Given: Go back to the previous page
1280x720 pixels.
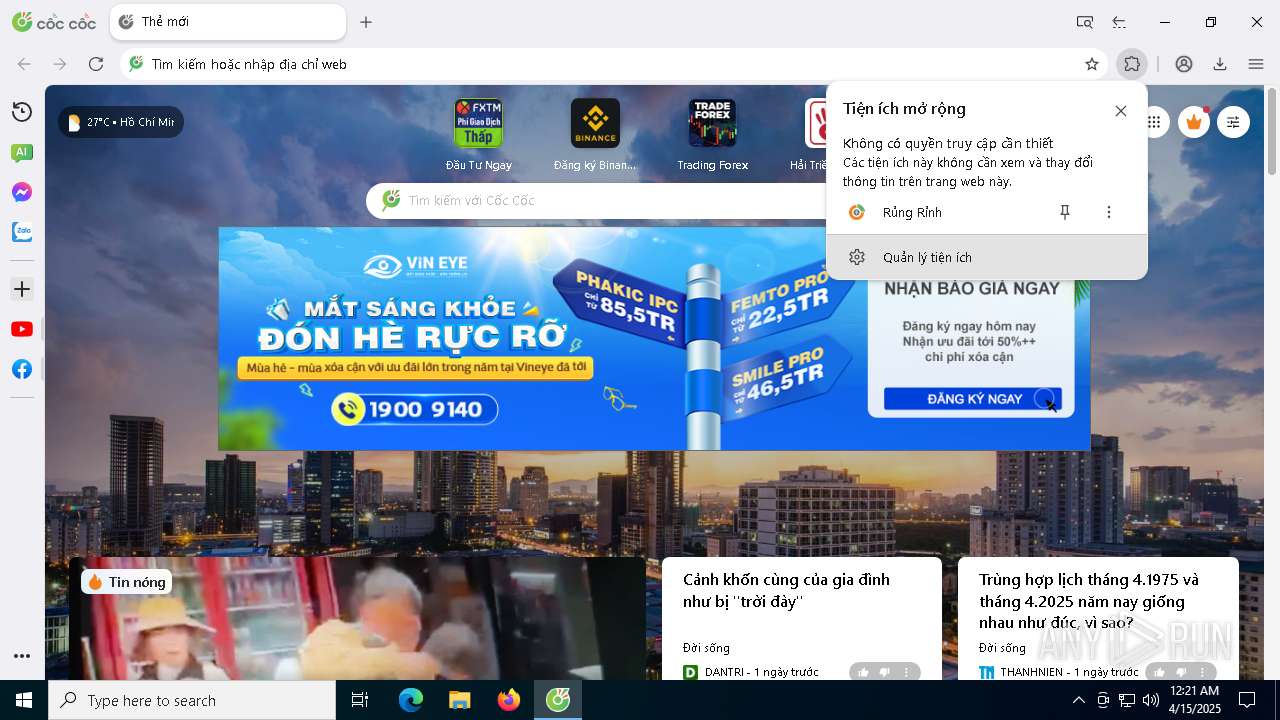Looking at the screenshot, I should tap(24, 64).
